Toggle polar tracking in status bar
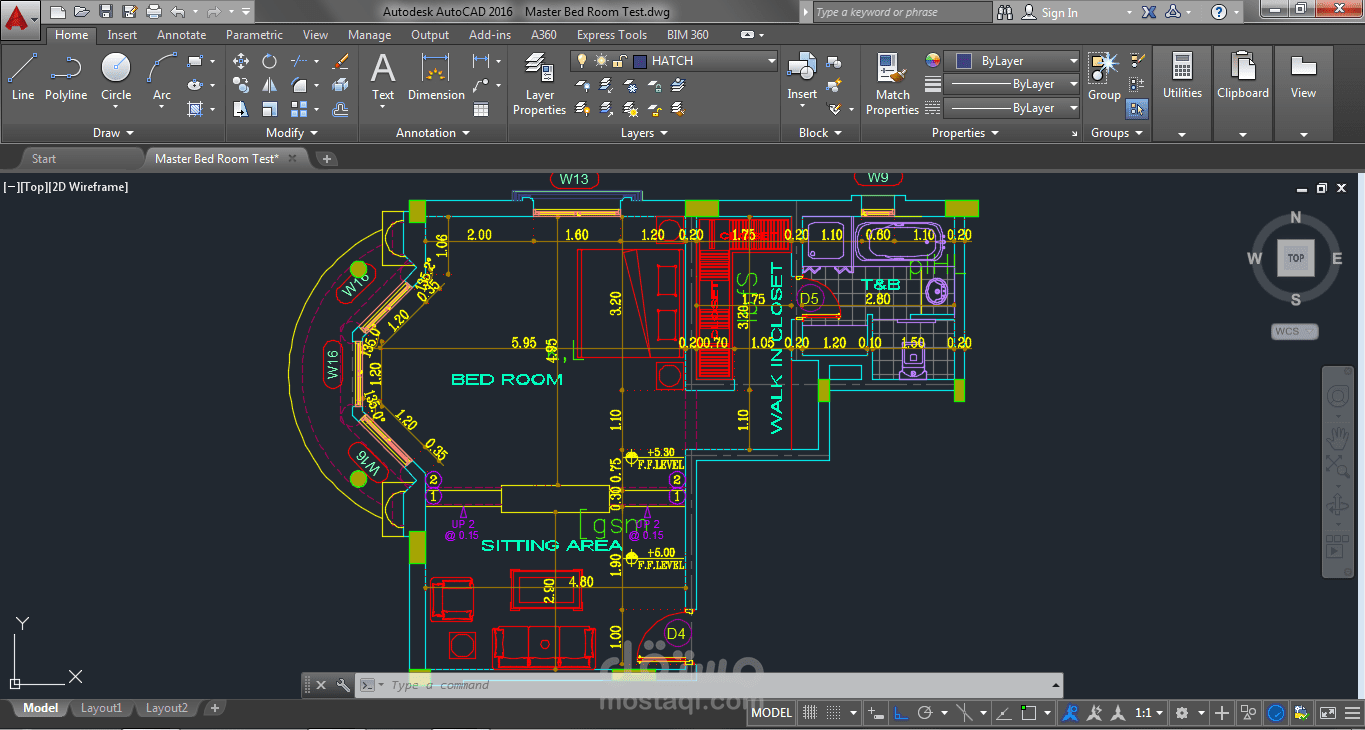 click(x=925, y=713)
